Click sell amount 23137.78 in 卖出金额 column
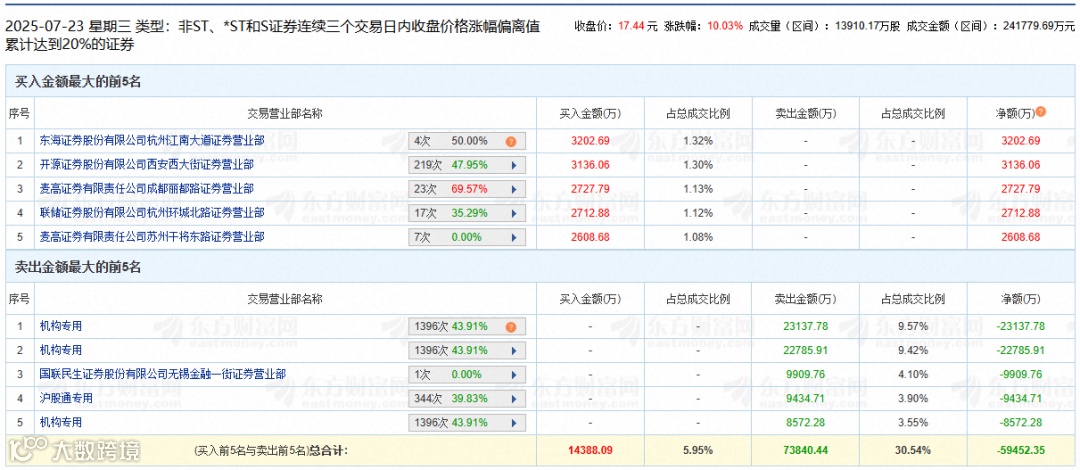 click(805, 327)
